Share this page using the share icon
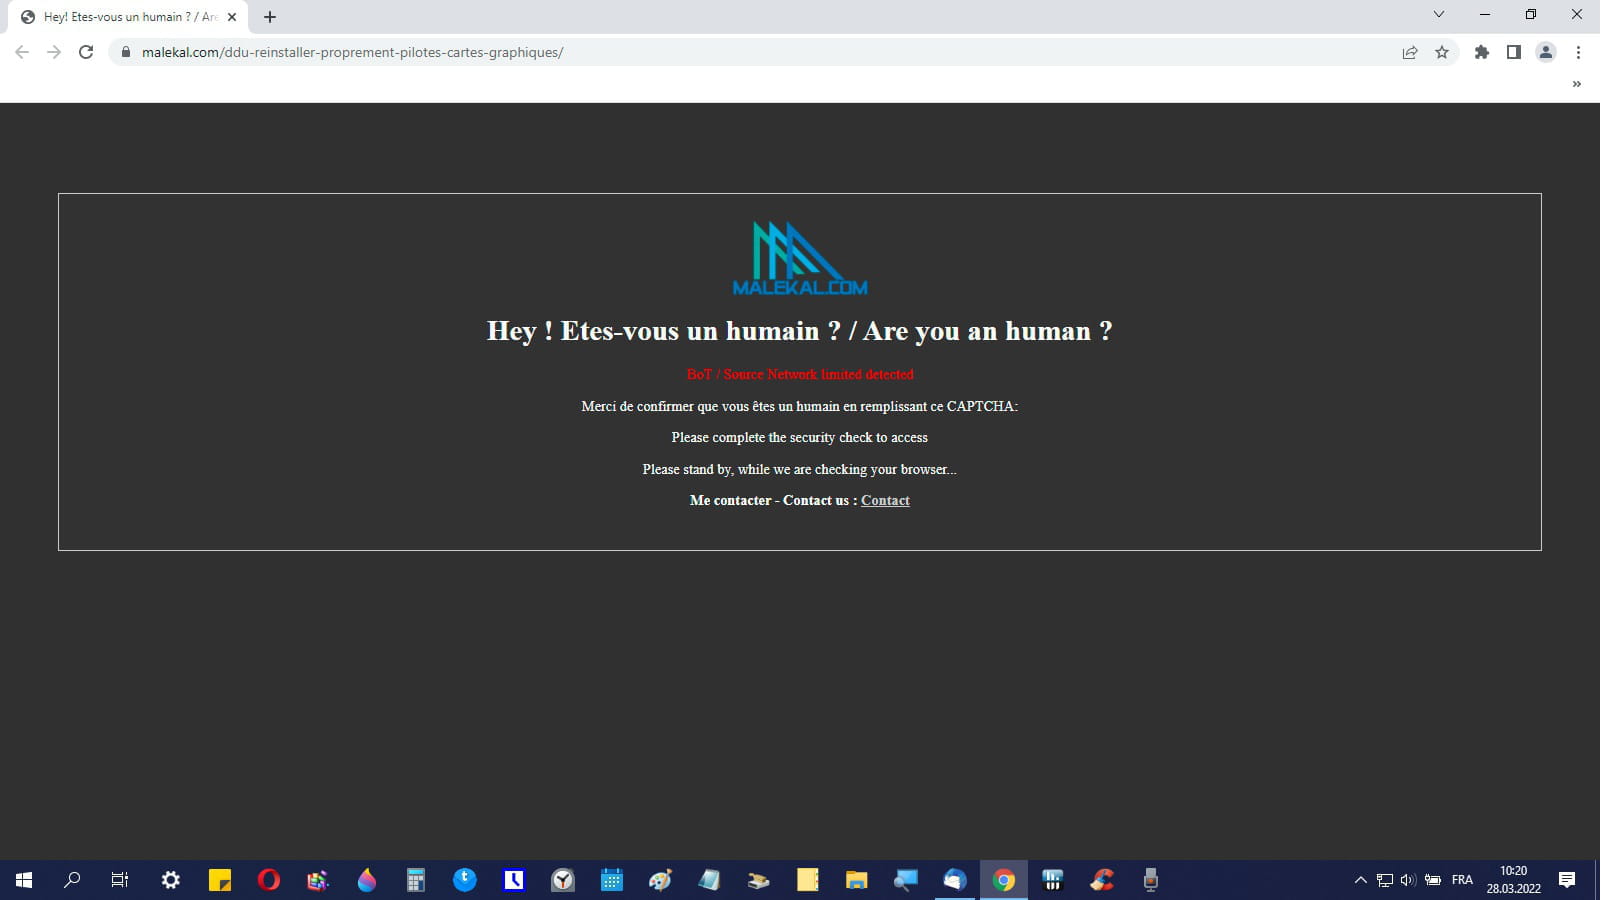Screen dimensions: 1604x900 click(x=1410, y=52)
